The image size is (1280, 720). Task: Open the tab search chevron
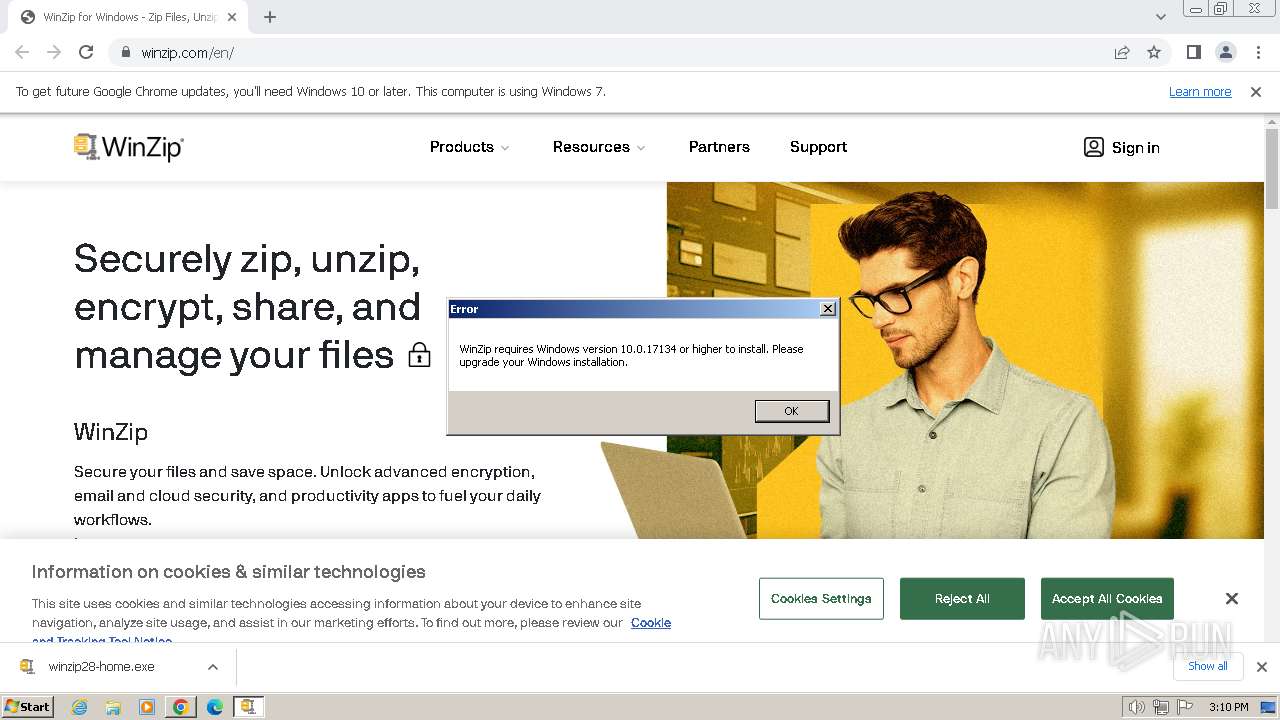coord(1160,17)
